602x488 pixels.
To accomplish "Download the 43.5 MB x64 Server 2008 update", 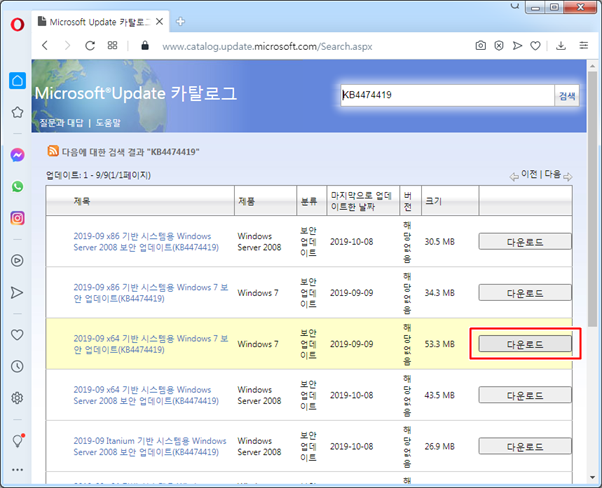I will tap(525, 395).
